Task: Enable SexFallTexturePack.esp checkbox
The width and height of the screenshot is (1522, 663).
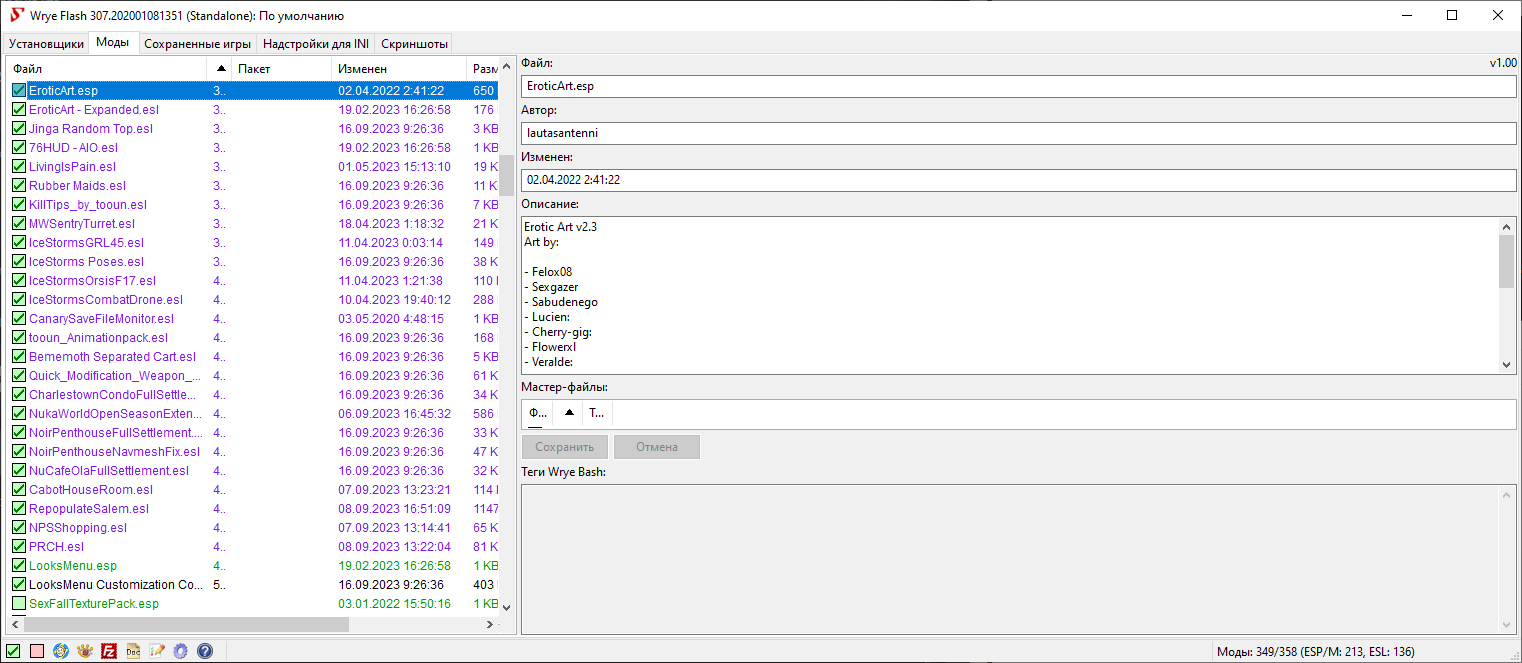Action: click(19, 604)
